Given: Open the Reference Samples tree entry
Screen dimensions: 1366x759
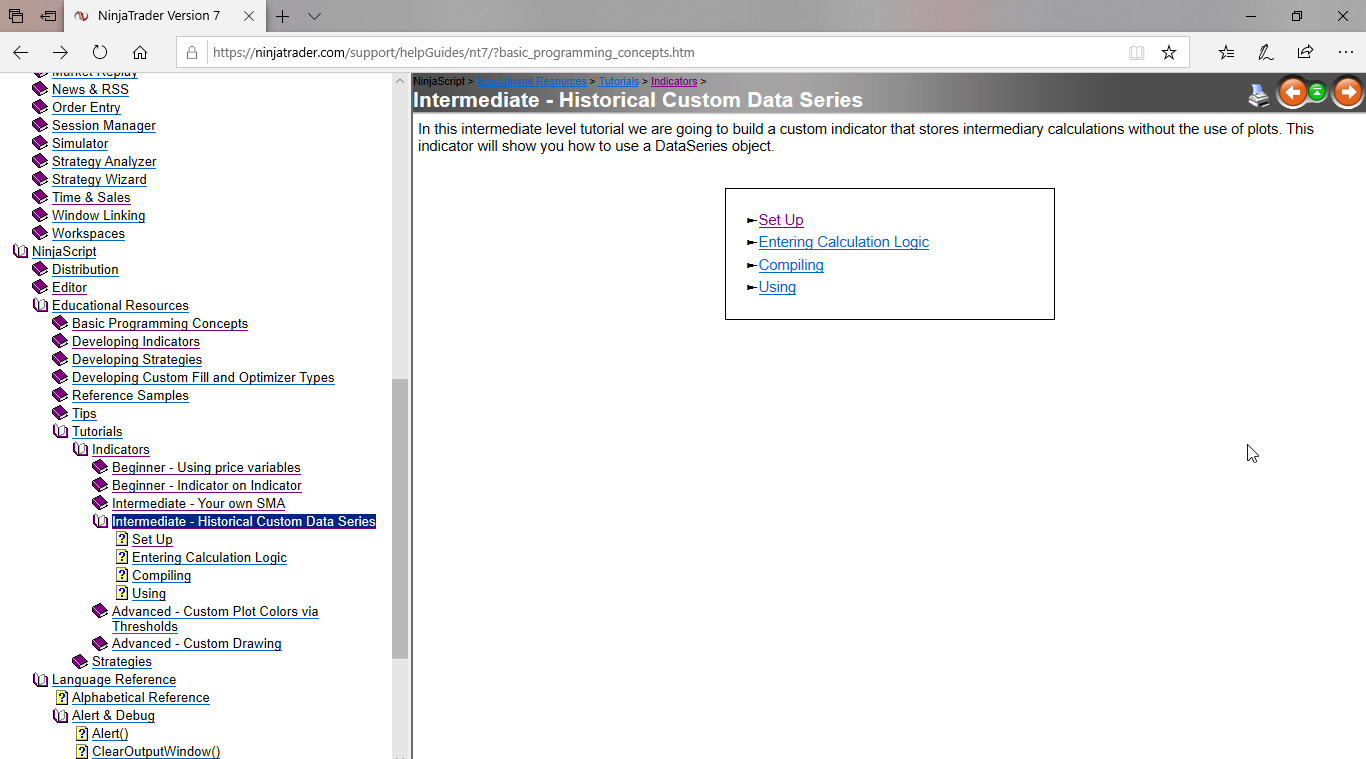Looking at the screenshot, I should click(x=130, y=395).
